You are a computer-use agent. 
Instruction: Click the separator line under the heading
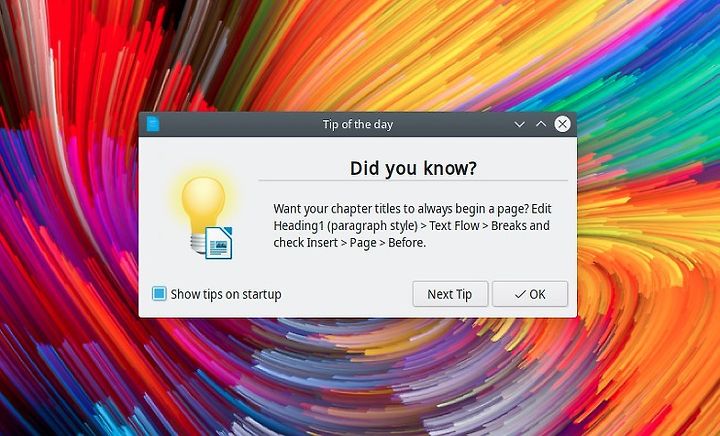click(413, 181)
